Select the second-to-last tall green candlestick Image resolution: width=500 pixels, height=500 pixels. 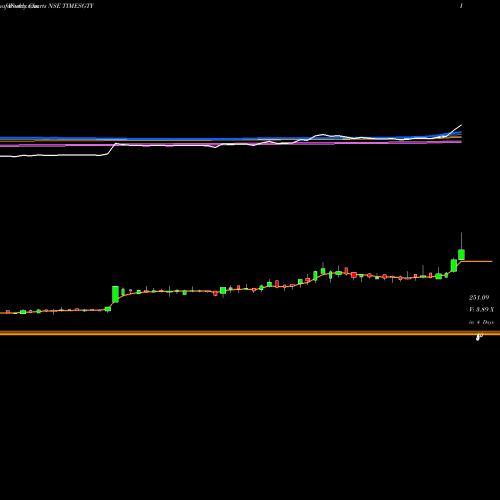tap(454, 265)
